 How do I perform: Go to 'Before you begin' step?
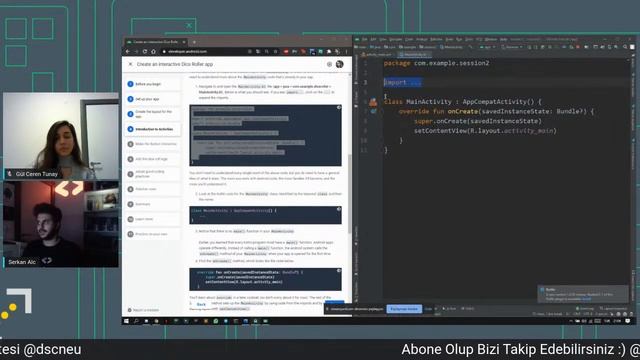[x=153, y=84]
